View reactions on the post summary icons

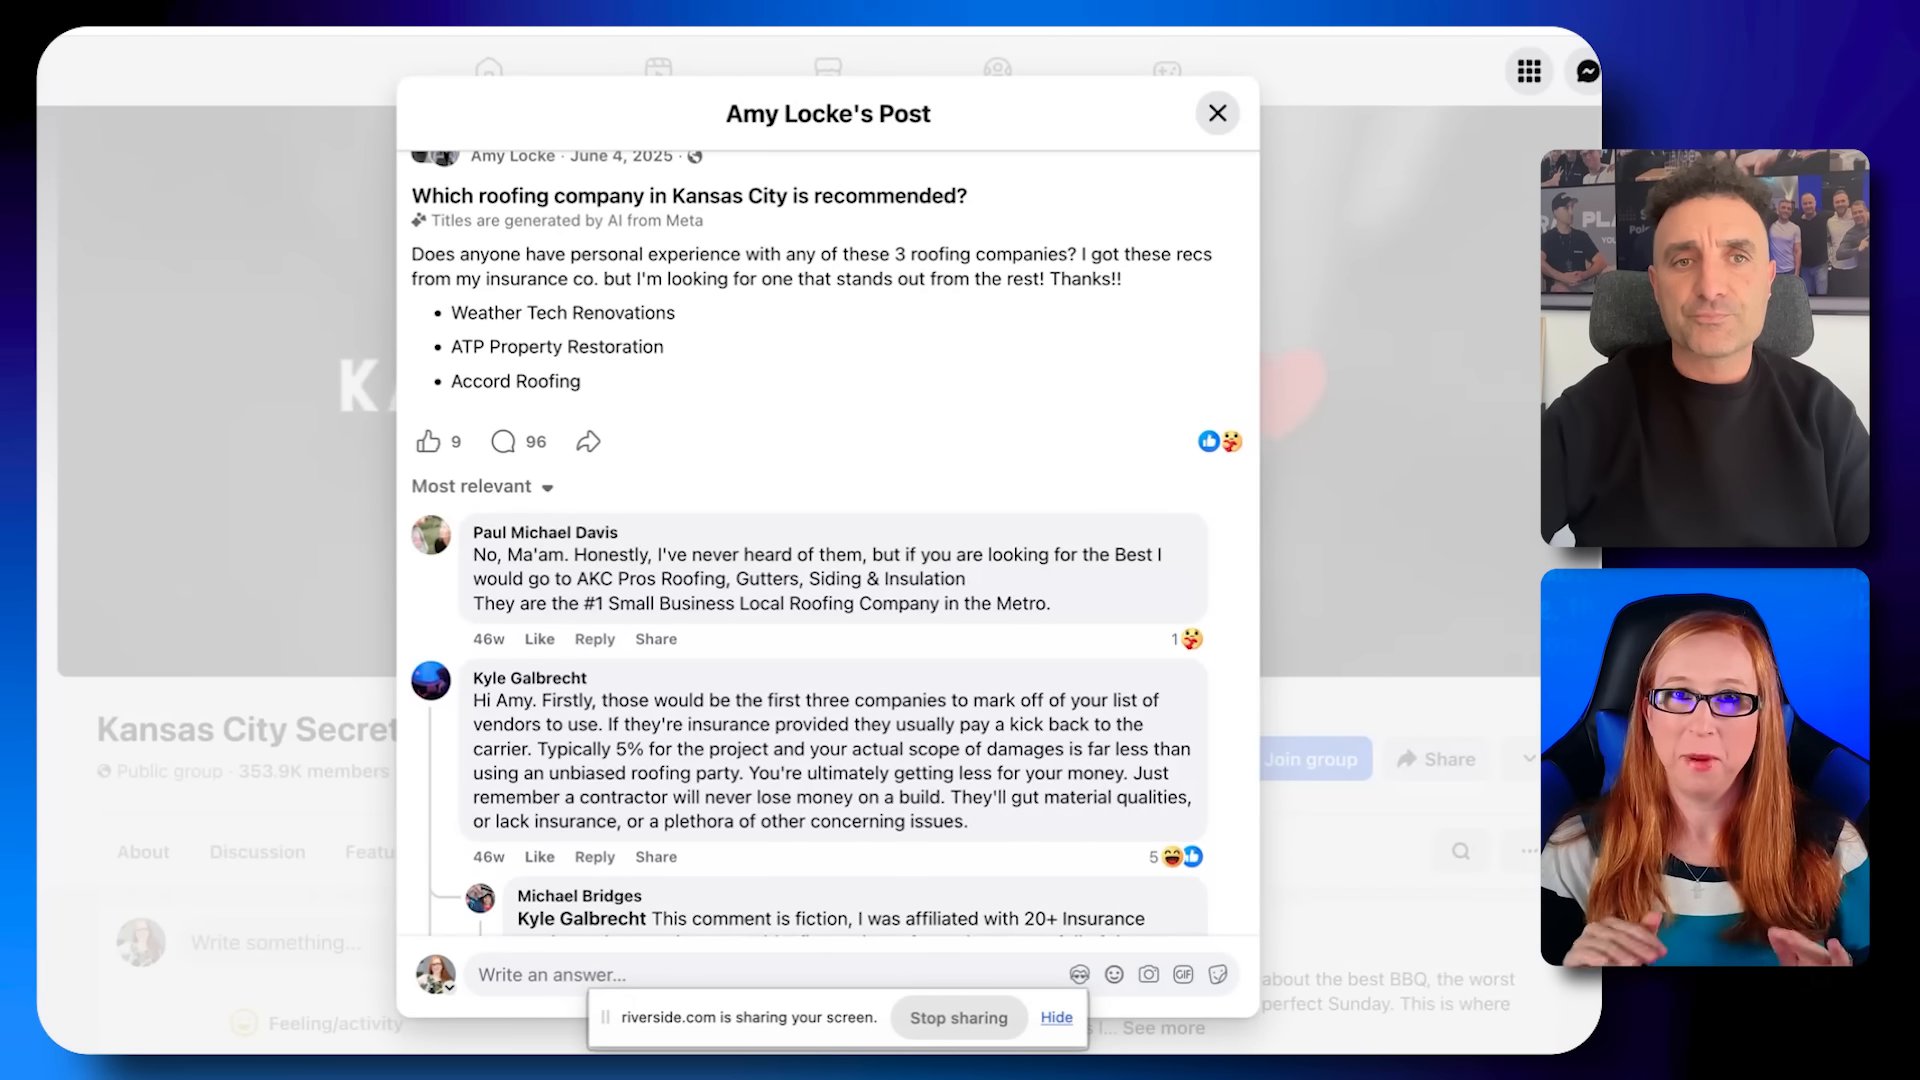tap(1220, 441)
